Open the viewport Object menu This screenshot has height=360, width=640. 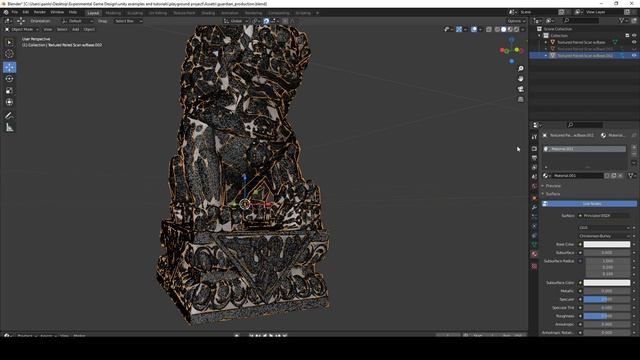click(x=89, y=29)
